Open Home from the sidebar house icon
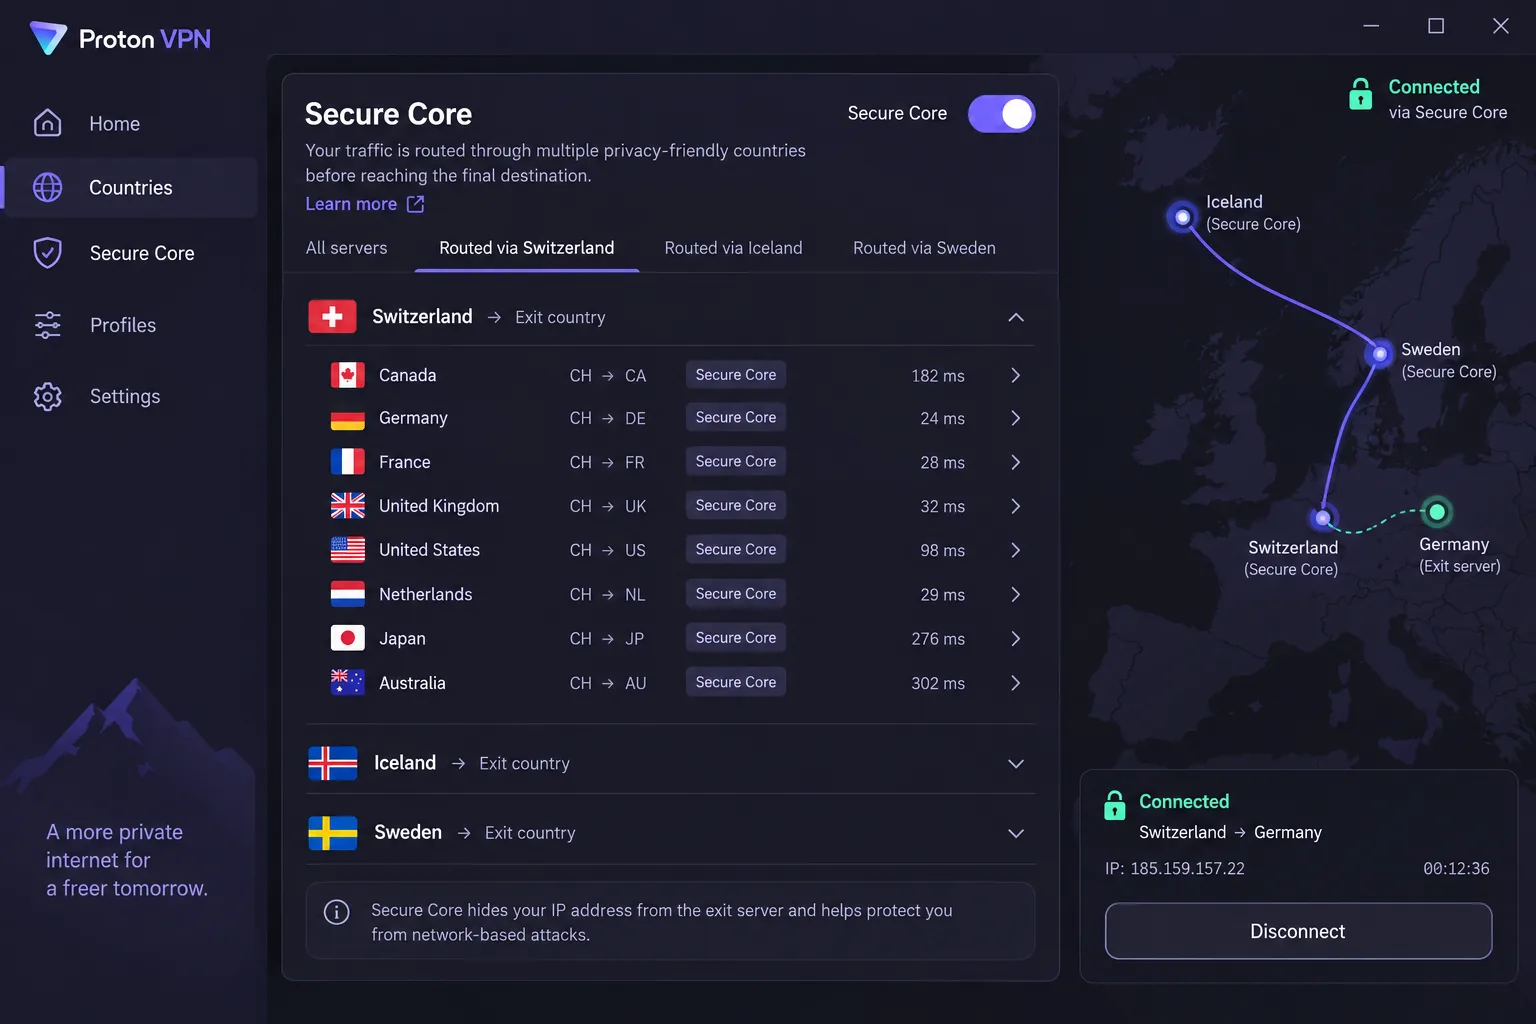Viewport: 1536px width, 1024px height. (x=47, y=123)
